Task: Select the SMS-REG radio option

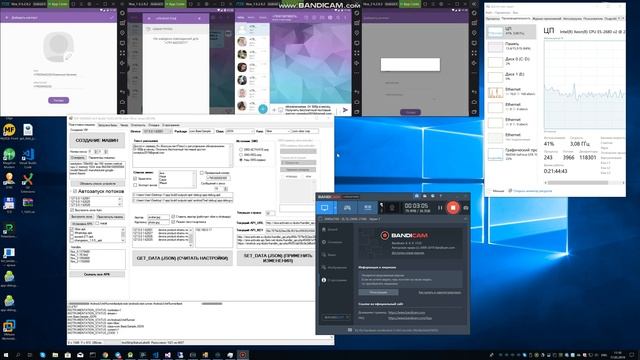Action: (x=241, y=155)
